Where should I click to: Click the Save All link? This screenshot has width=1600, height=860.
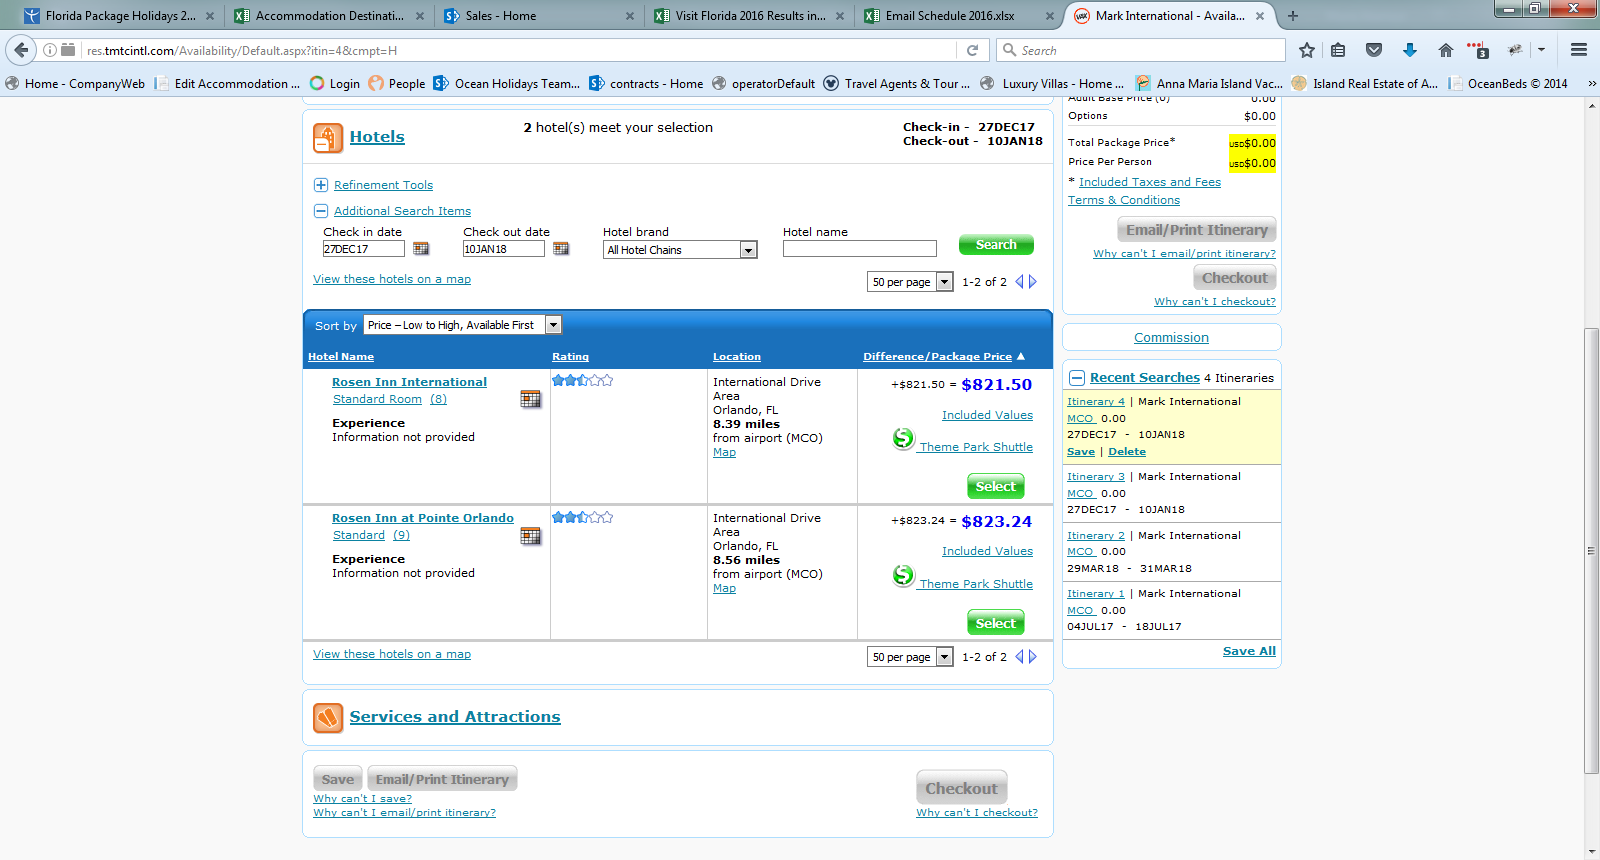pyautogui.click(x=1249, y=651)
